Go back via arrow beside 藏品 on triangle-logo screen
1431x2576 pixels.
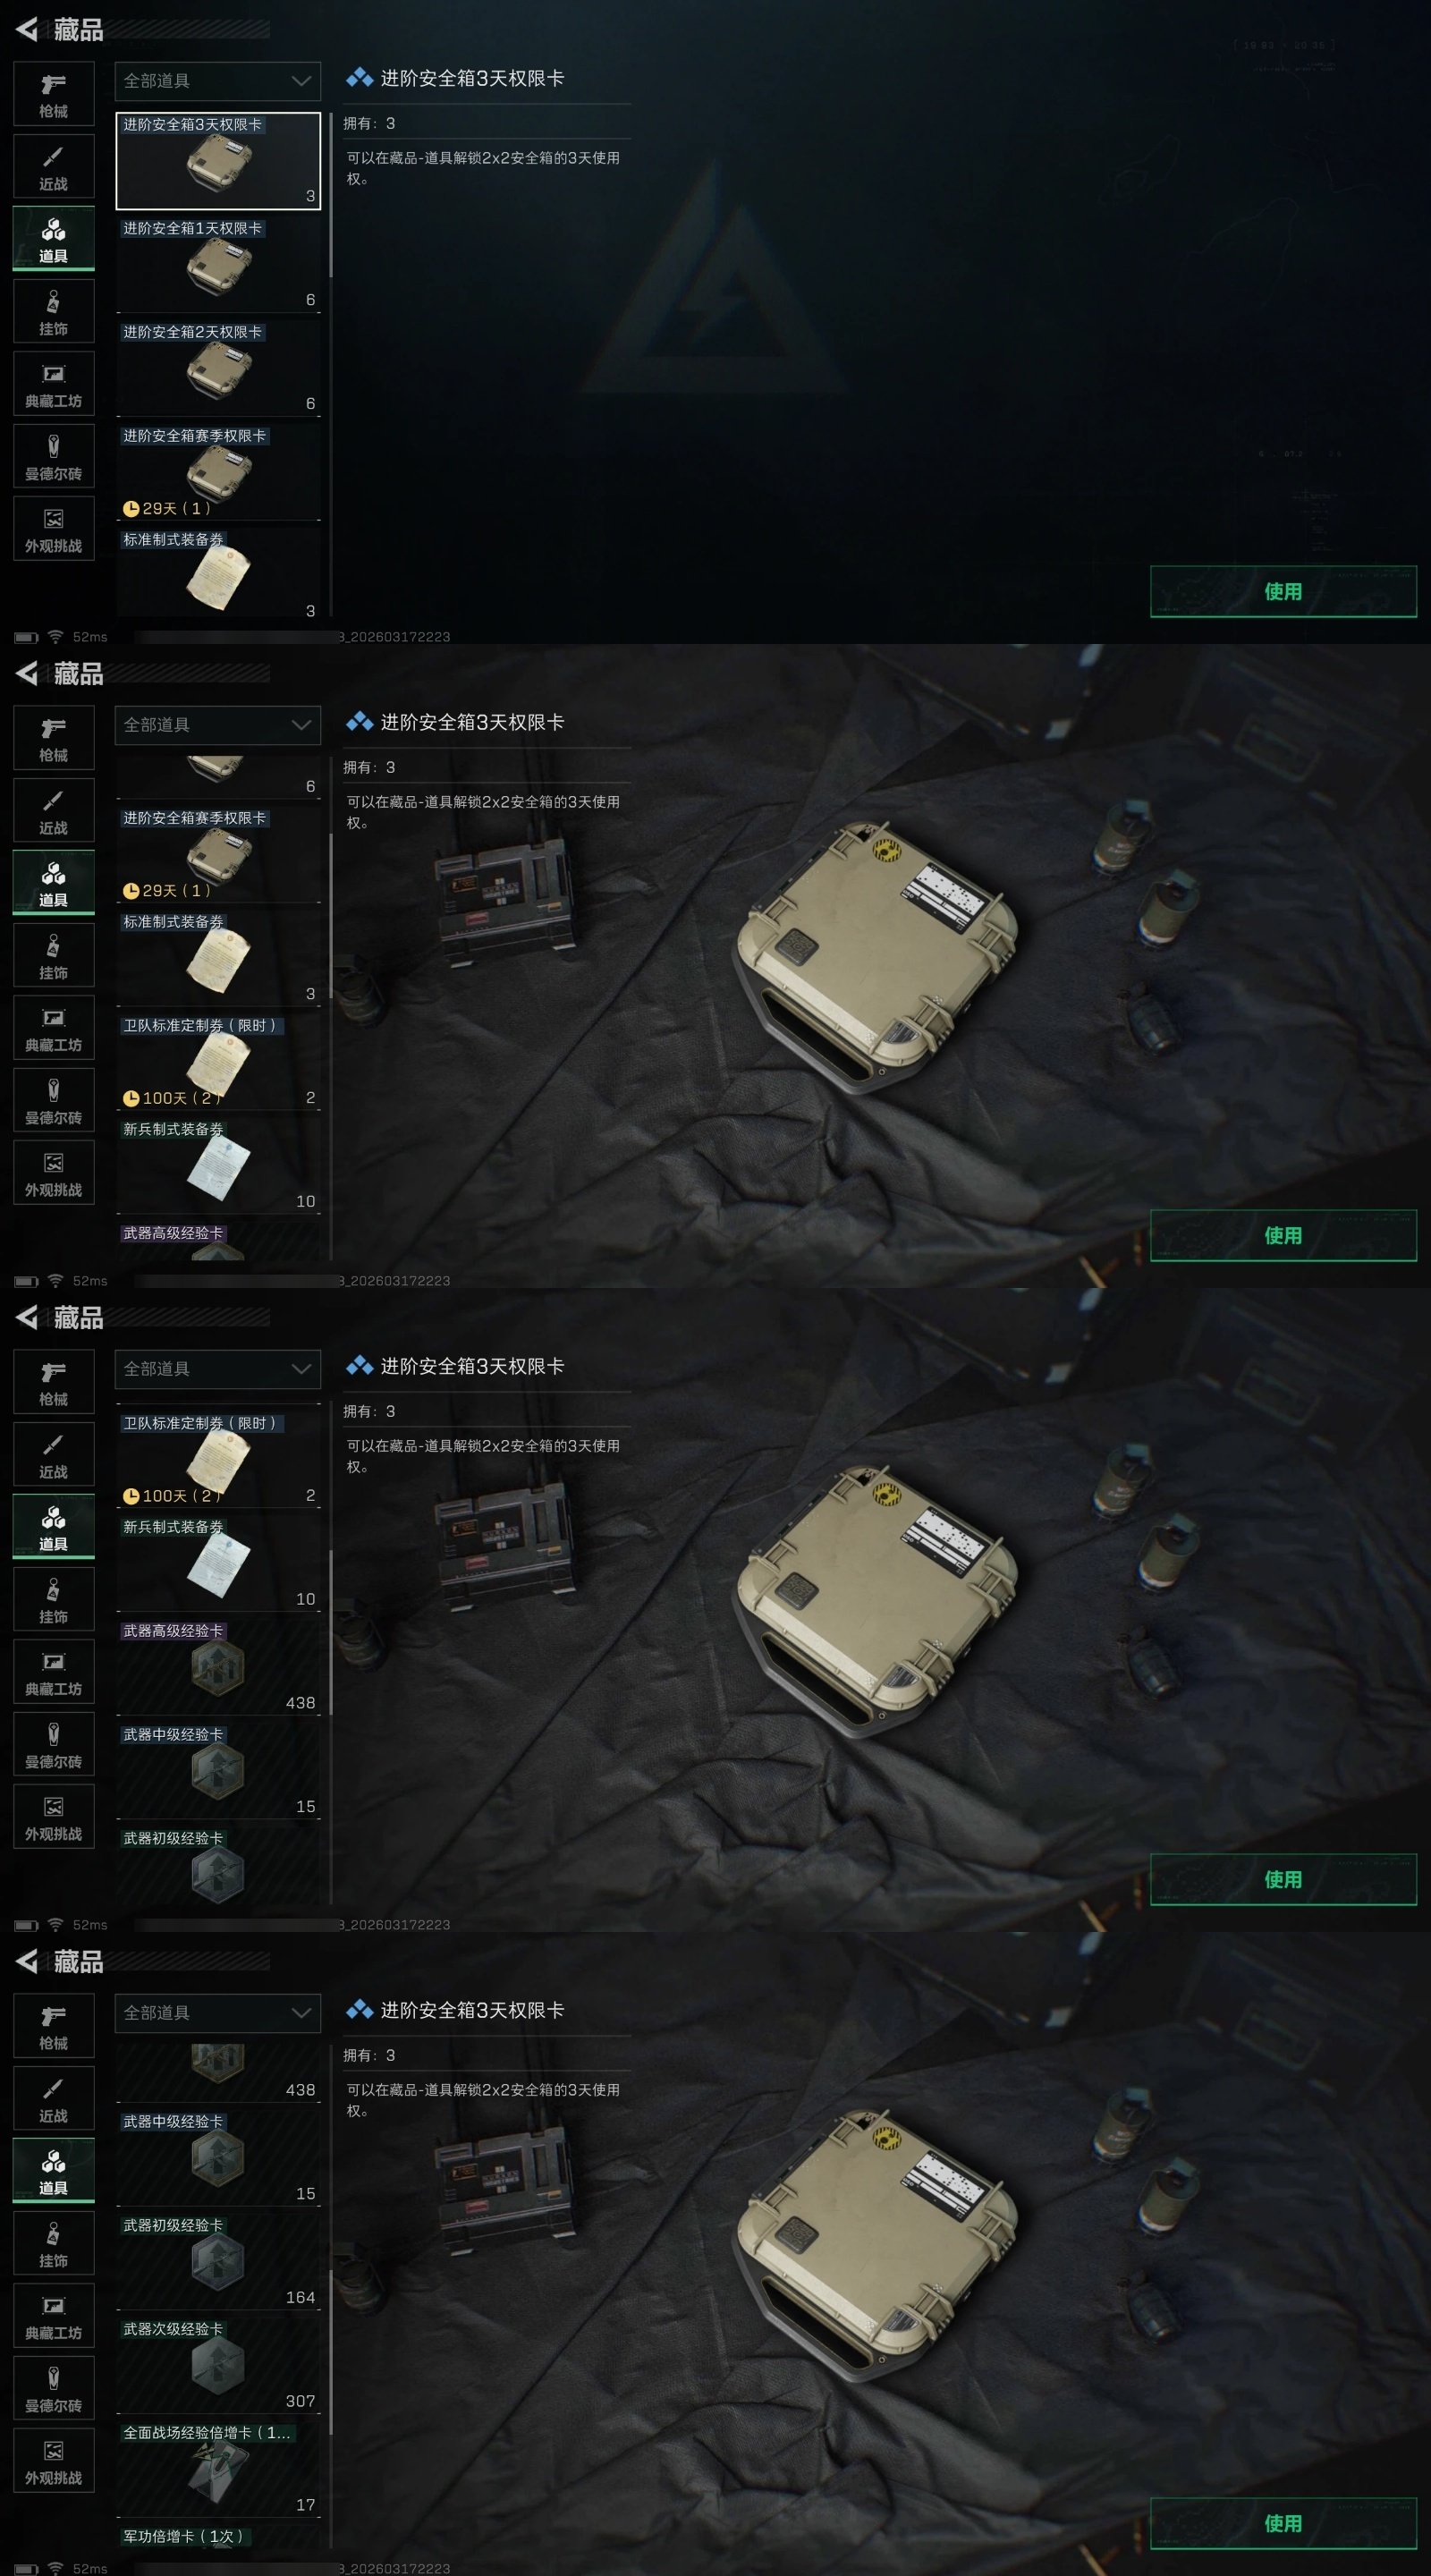27,30
